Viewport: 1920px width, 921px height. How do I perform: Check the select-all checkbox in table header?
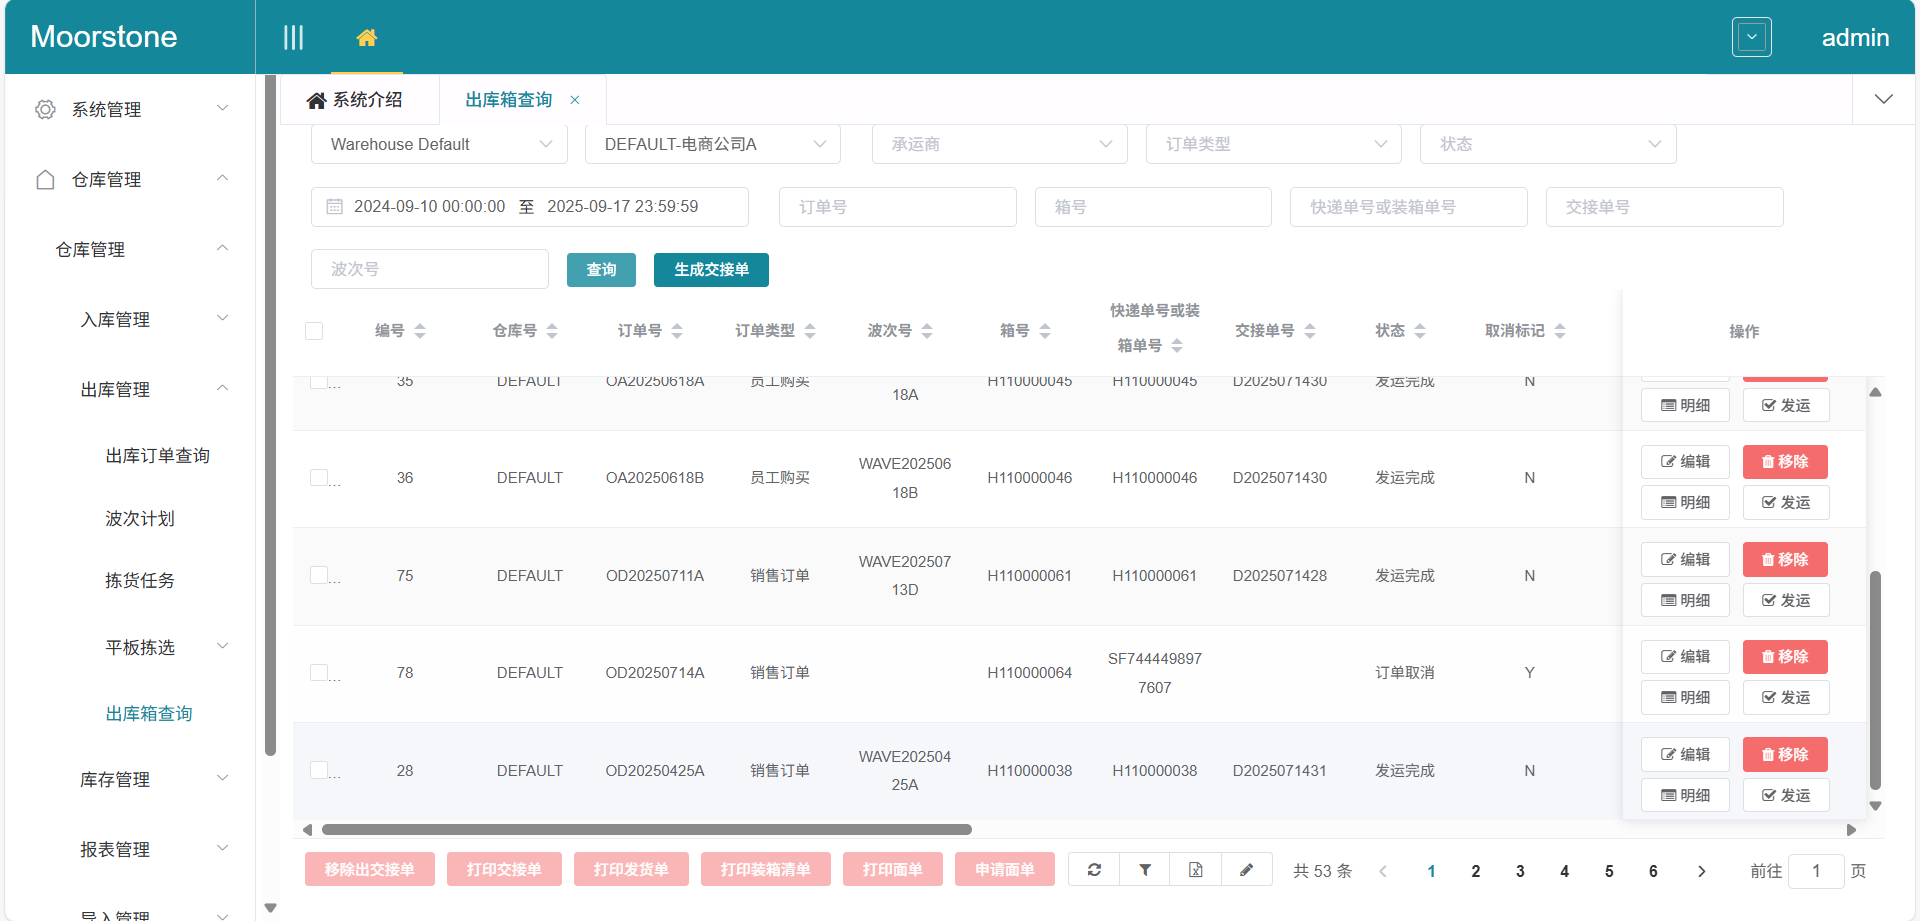click(x=314, y=330)
